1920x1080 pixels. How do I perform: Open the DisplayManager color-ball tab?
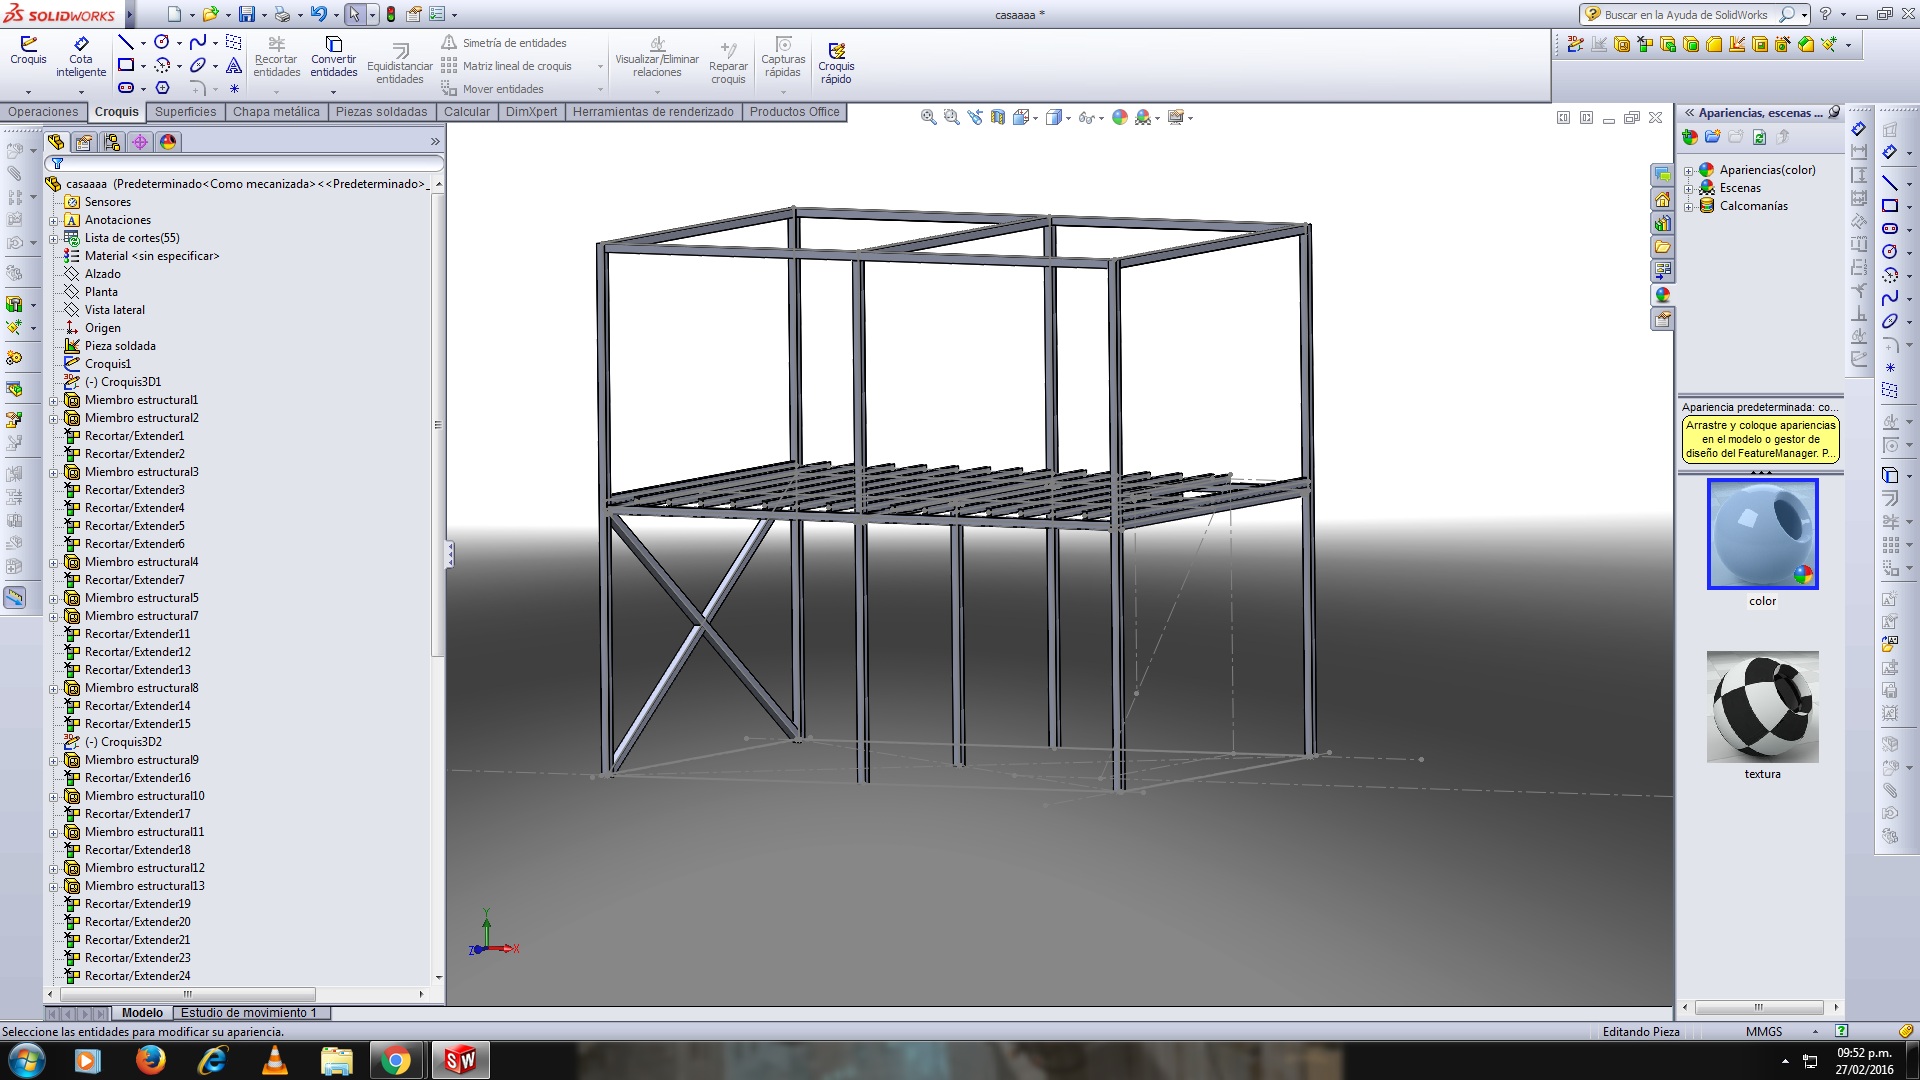click(168, 142)
